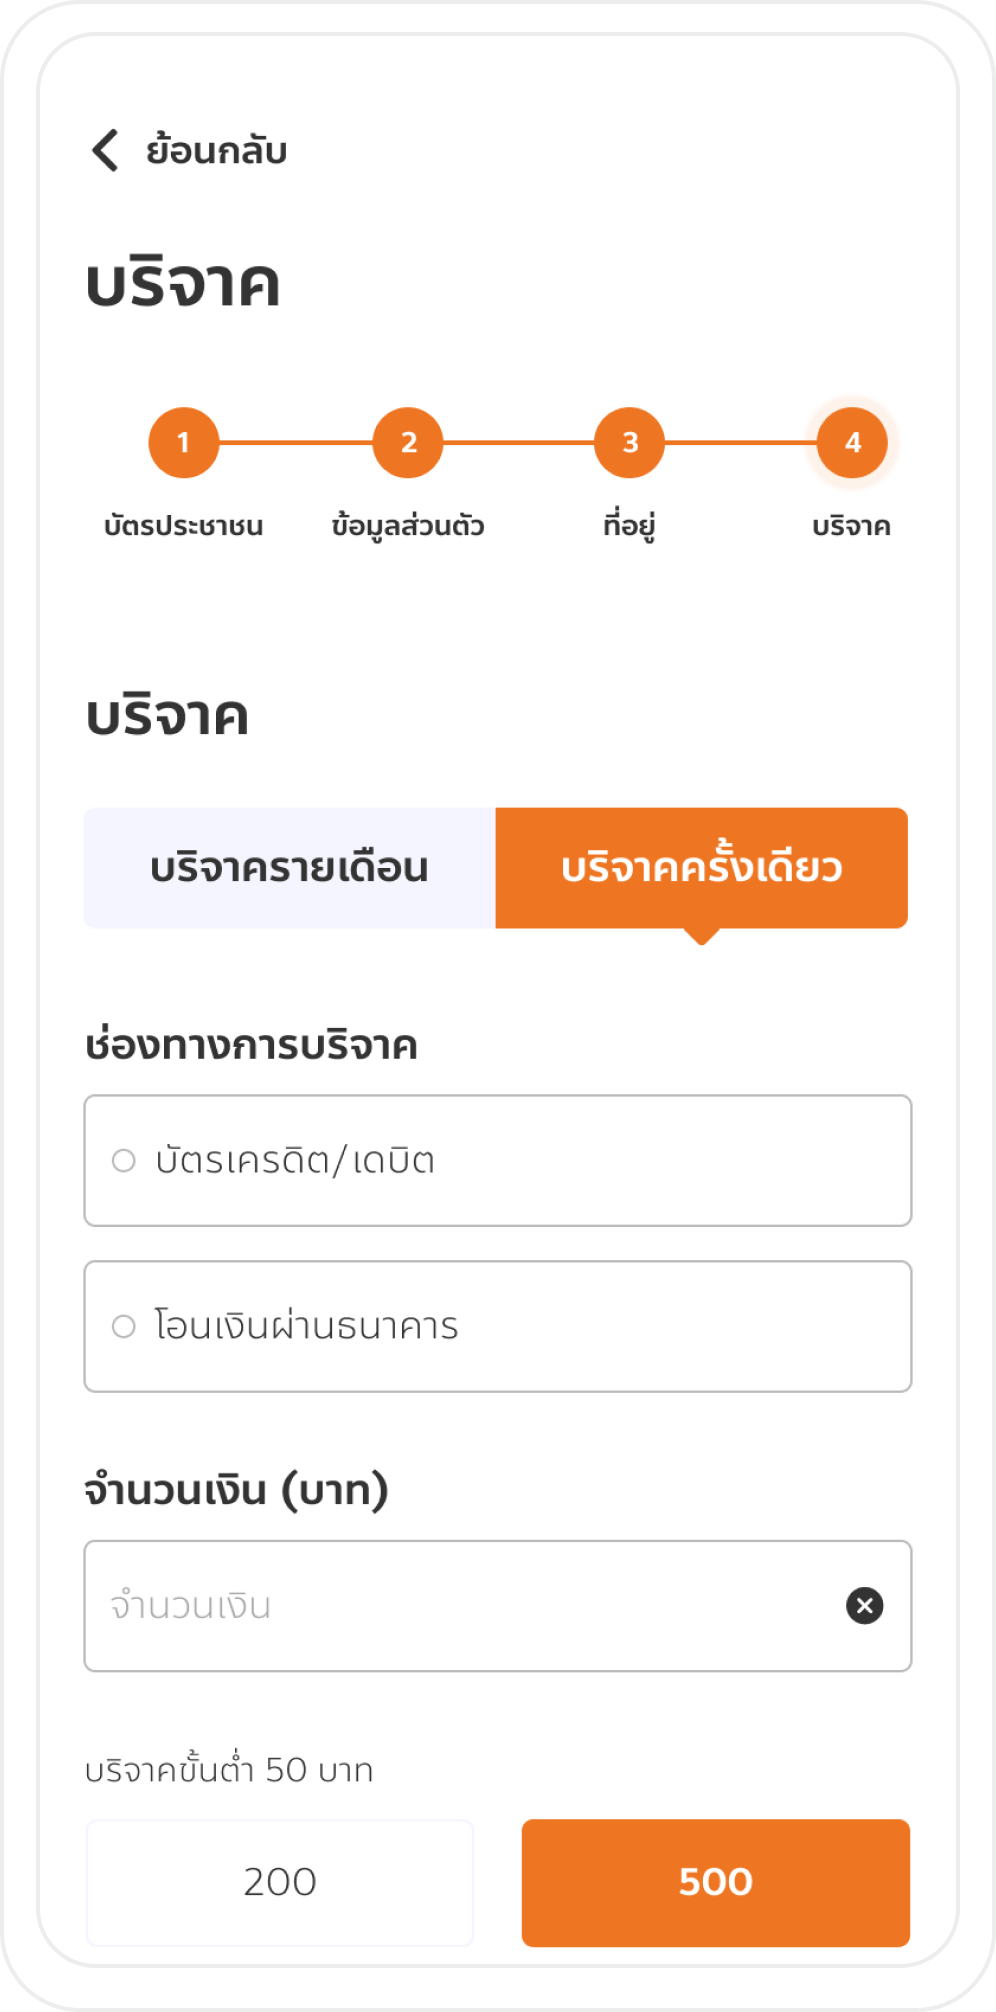Choose the 200 baht preset amount
996x2012 pixels.
tap(280, 1882)
